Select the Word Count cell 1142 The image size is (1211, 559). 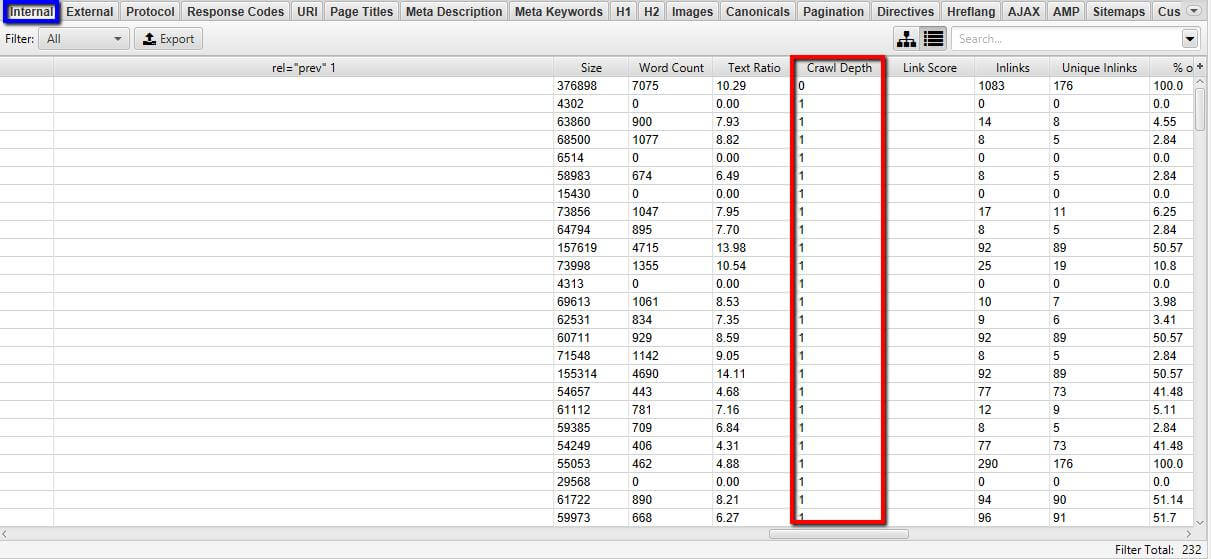[x=671, y=356]
